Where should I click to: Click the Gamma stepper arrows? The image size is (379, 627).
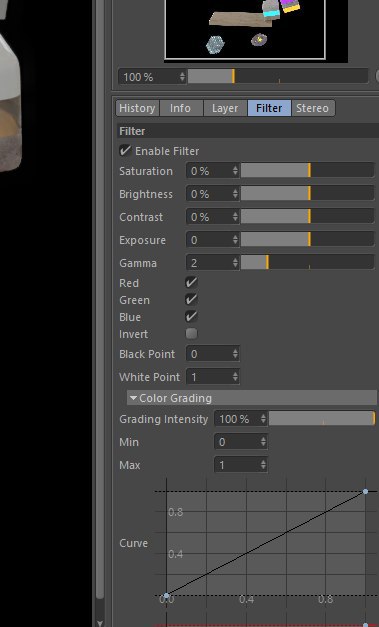pos(235,263)
